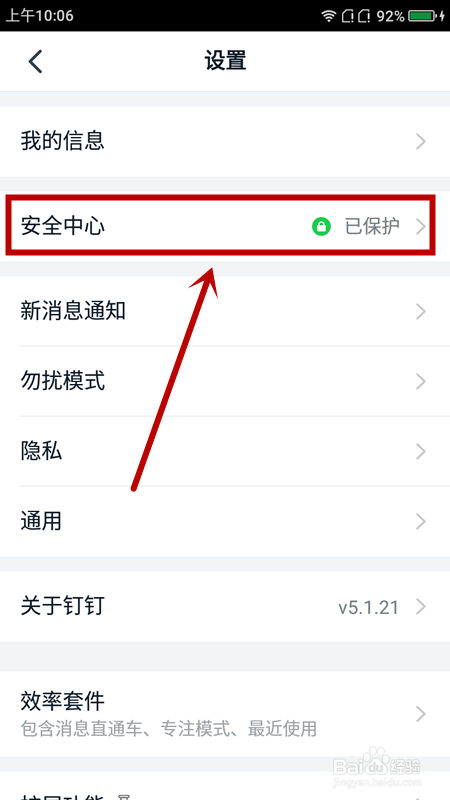Tap the Wi-Fi status icon
450x800 pixels.
tap(329, 16)
